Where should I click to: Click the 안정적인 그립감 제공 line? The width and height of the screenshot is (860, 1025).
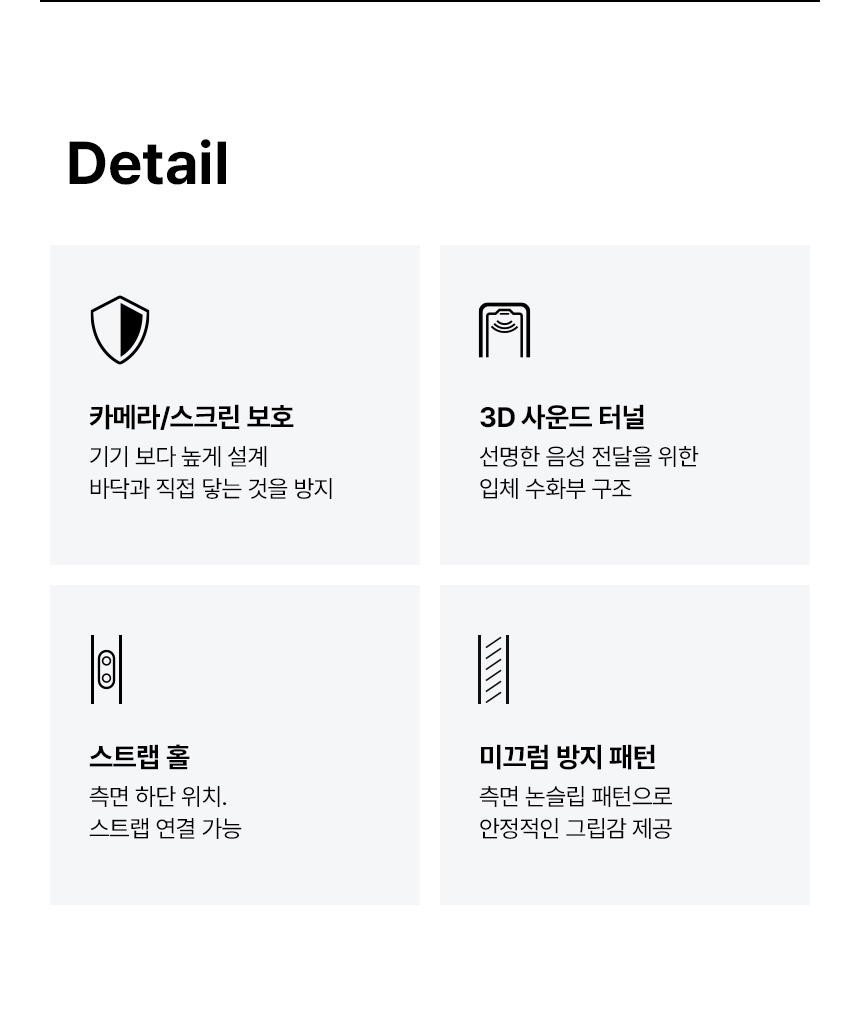tap(575, 829)
